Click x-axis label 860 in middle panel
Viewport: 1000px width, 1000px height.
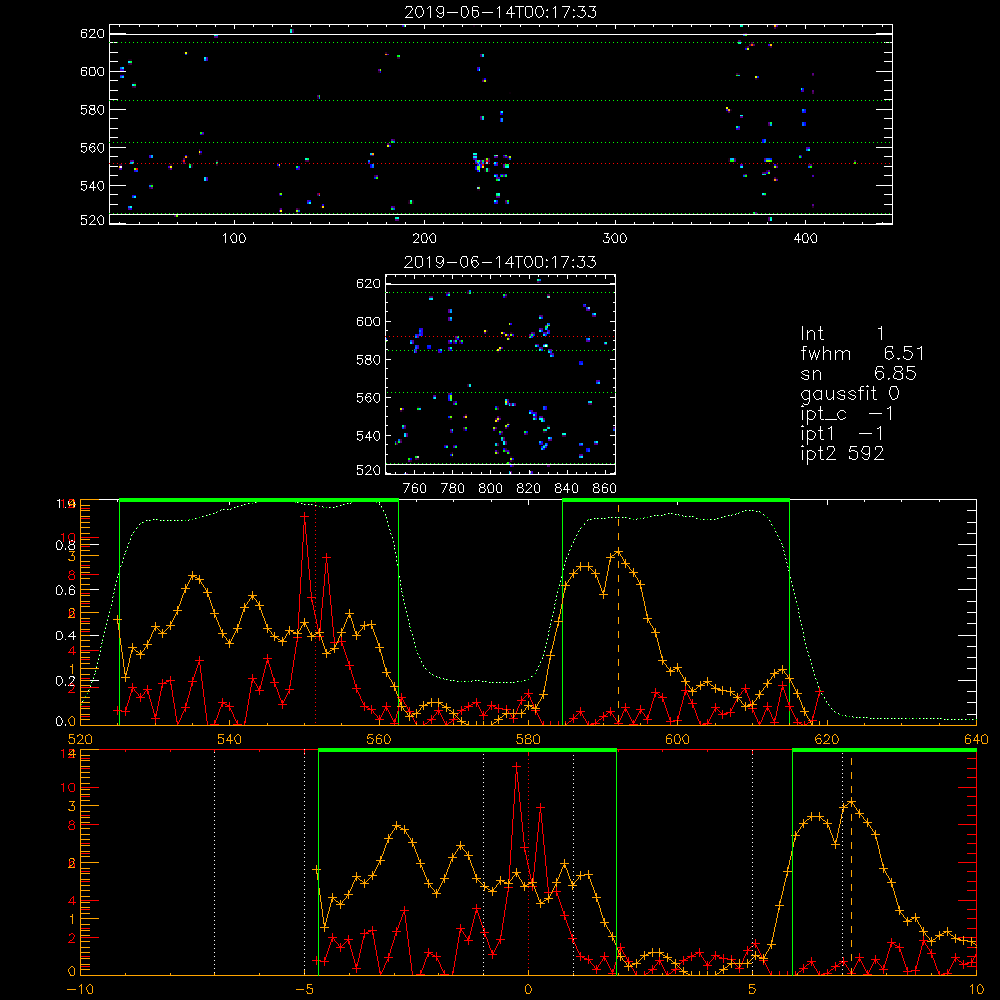coord(605,489)
